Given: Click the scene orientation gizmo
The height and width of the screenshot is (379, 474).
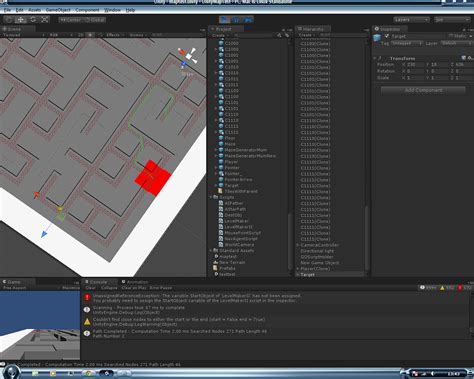Looking at the screenshot, I should [x=188, y=57].
